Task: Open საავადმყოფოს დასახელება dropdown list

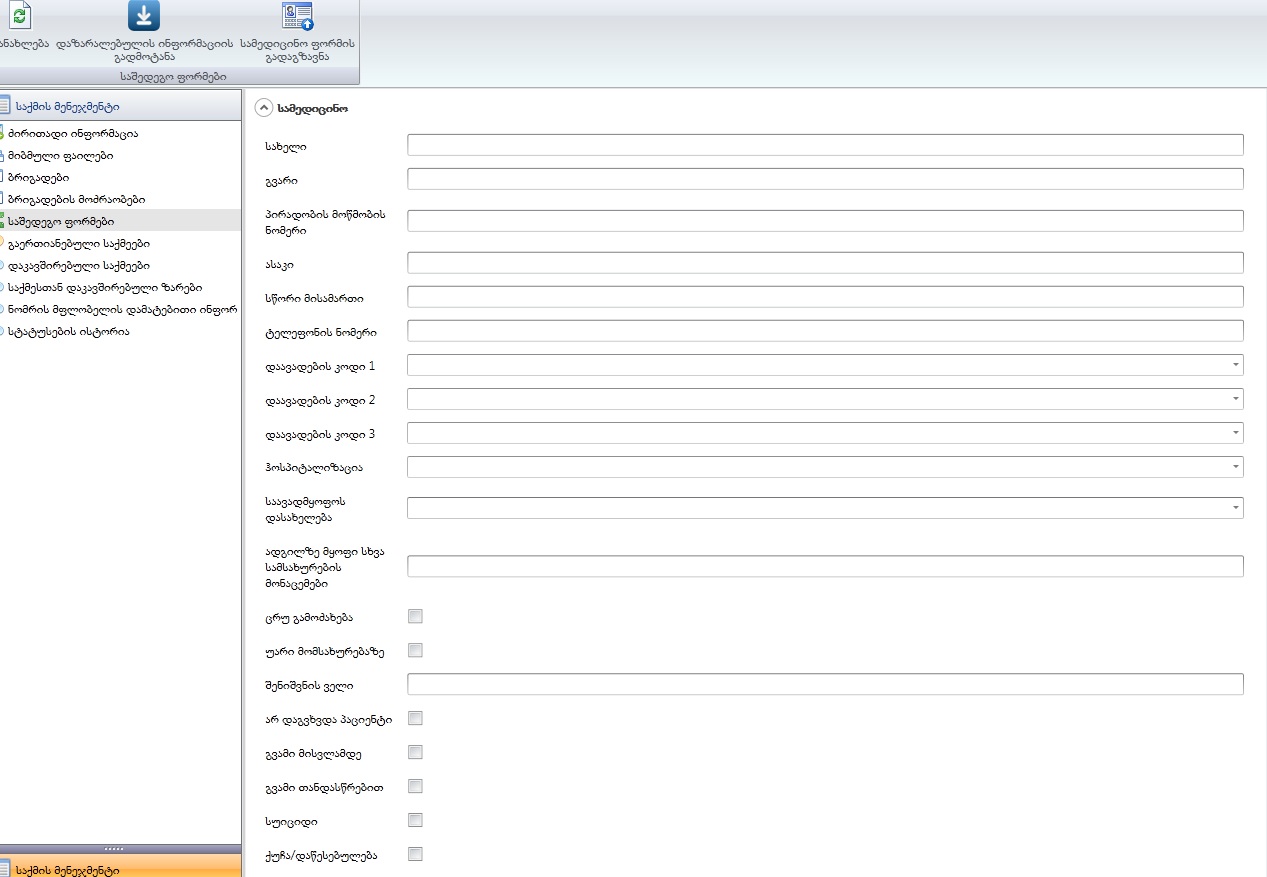Action: point(1237,508)
